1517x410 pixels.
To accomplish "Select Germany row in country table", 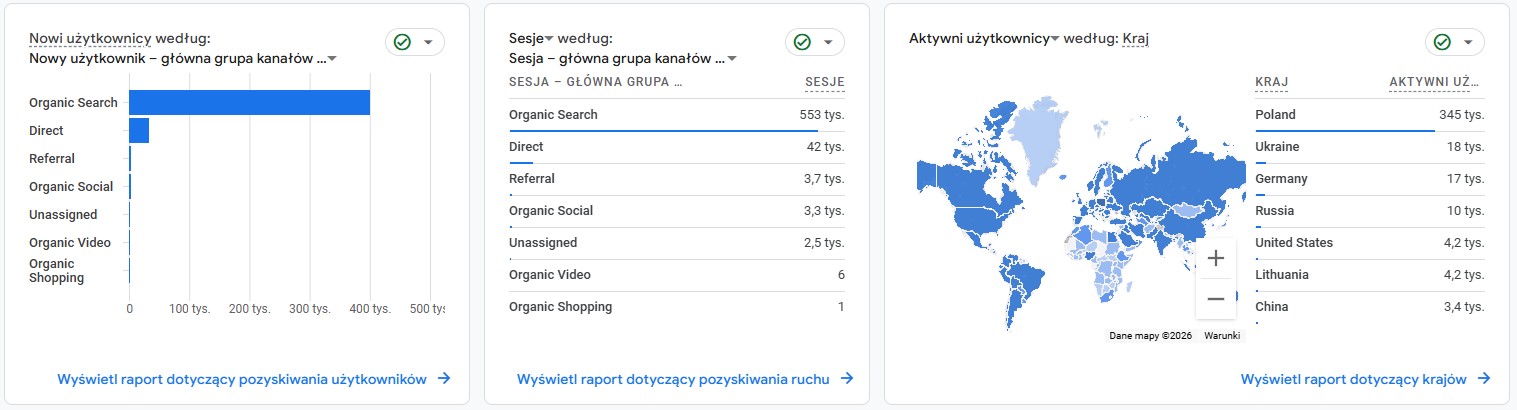I will [1370, 179].
